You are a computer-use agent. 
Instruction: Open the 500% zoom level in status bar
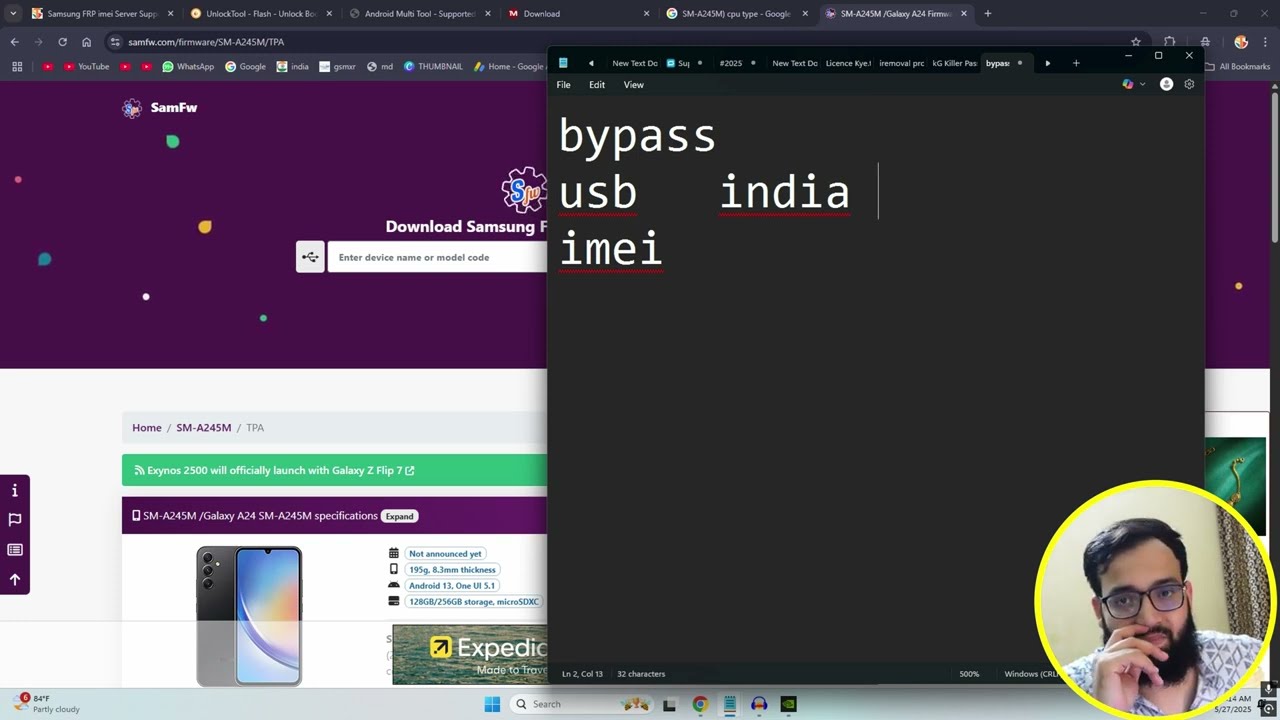coord(969,674)
